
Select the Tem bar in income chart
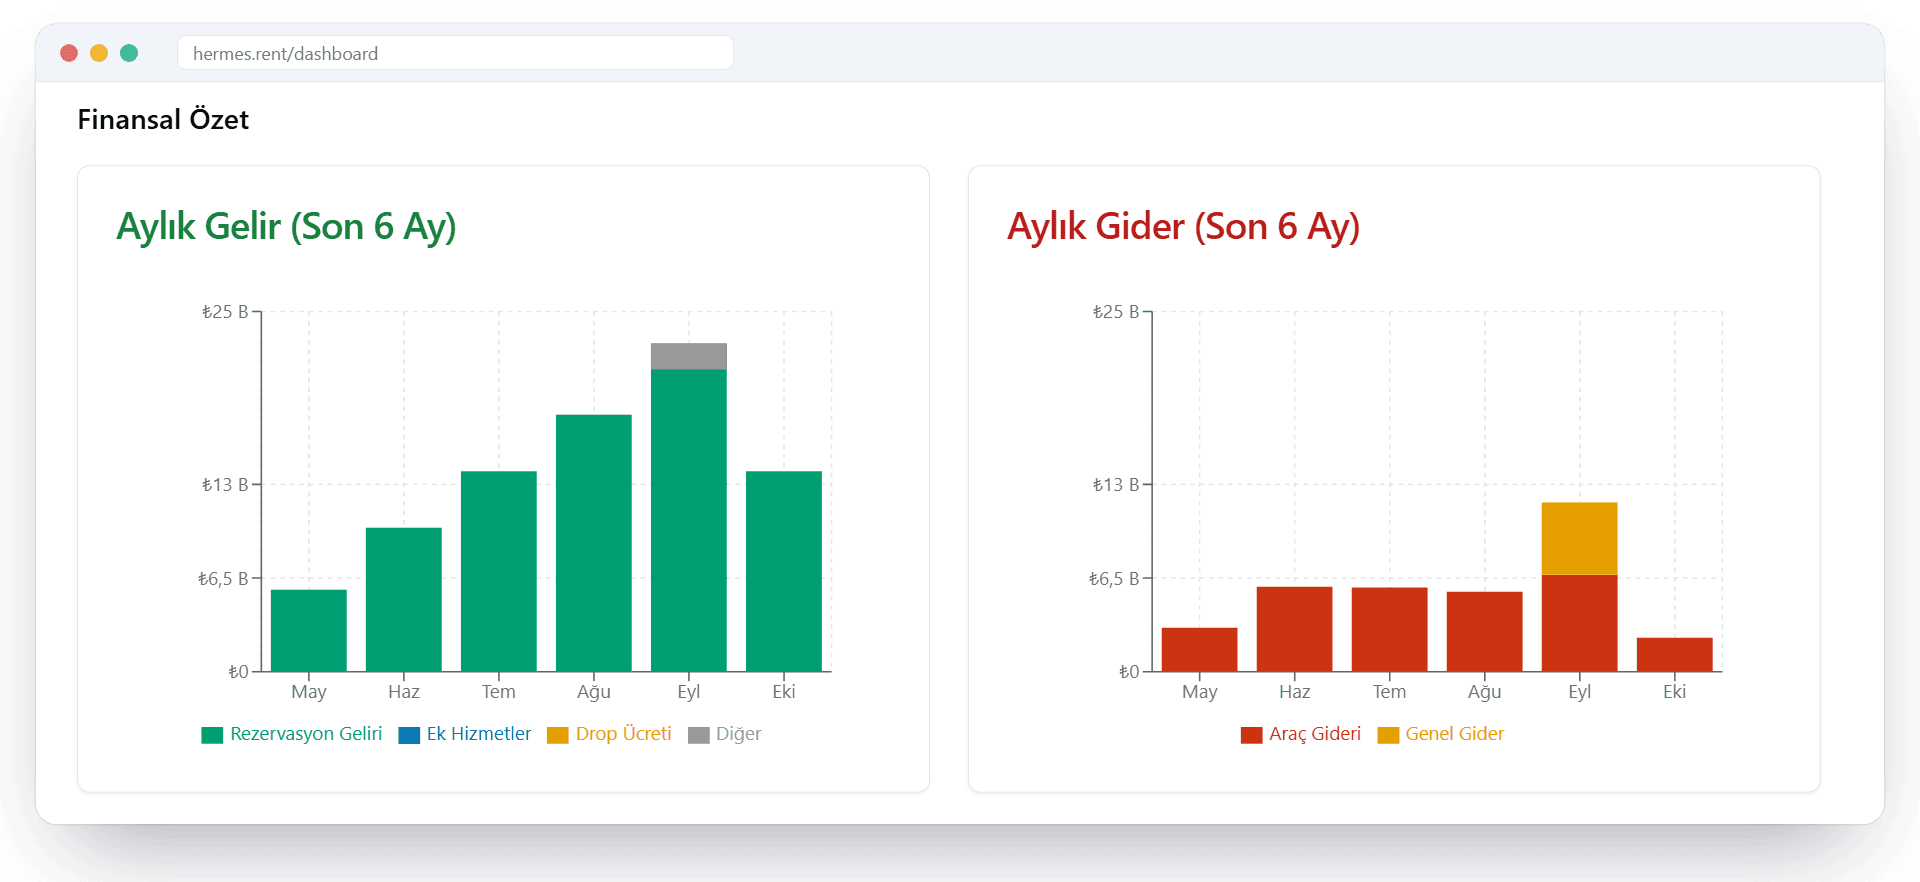pyautogui.click(x=499, y=572)
